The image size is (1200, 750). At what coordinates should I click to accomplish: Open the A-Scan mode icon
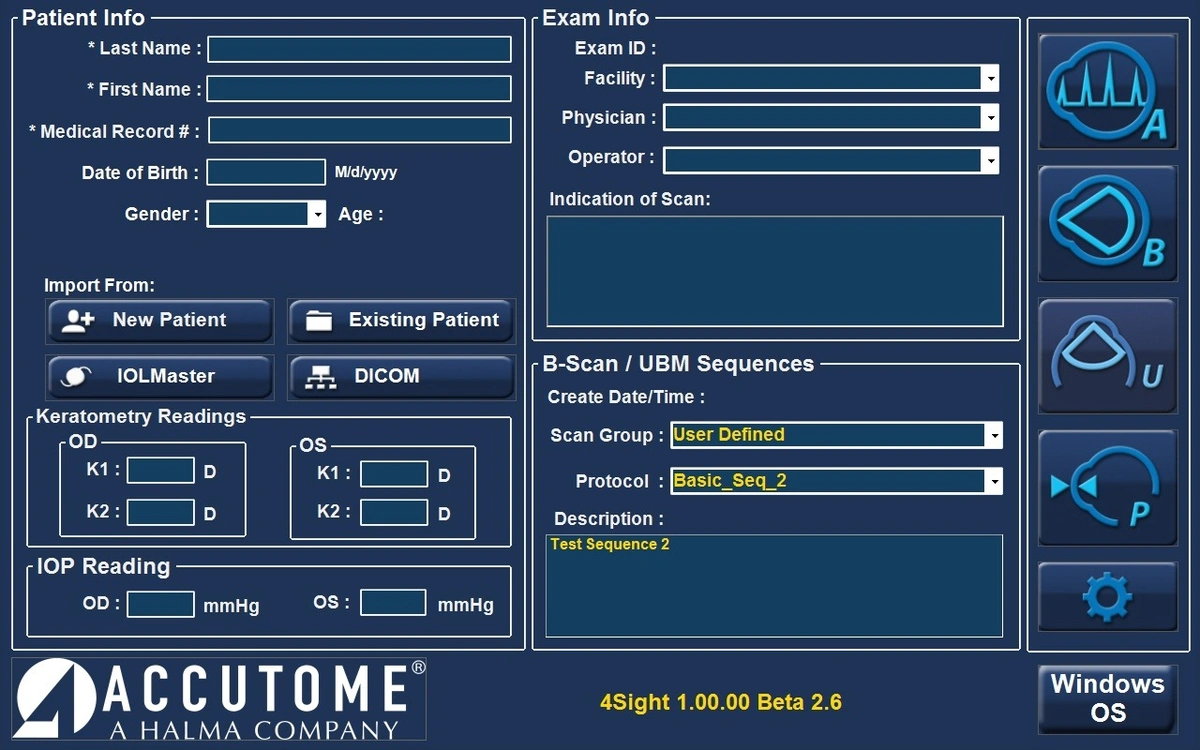point(1107,91)
